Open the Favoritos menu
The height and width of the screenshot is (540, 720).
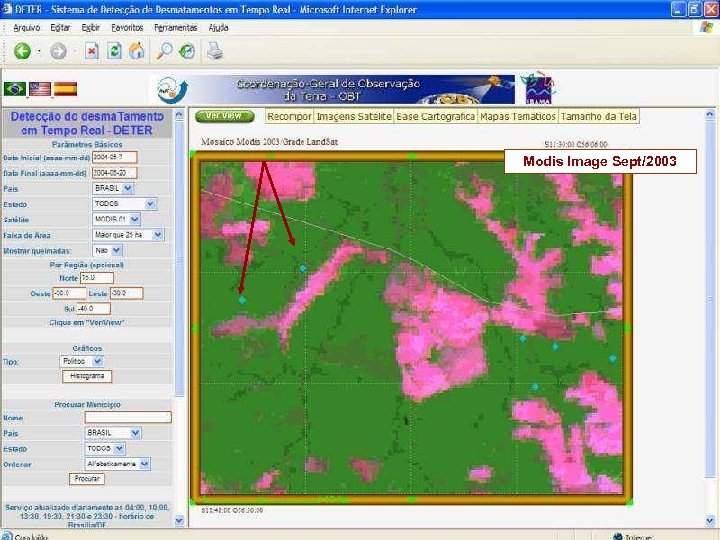[127, 28]
